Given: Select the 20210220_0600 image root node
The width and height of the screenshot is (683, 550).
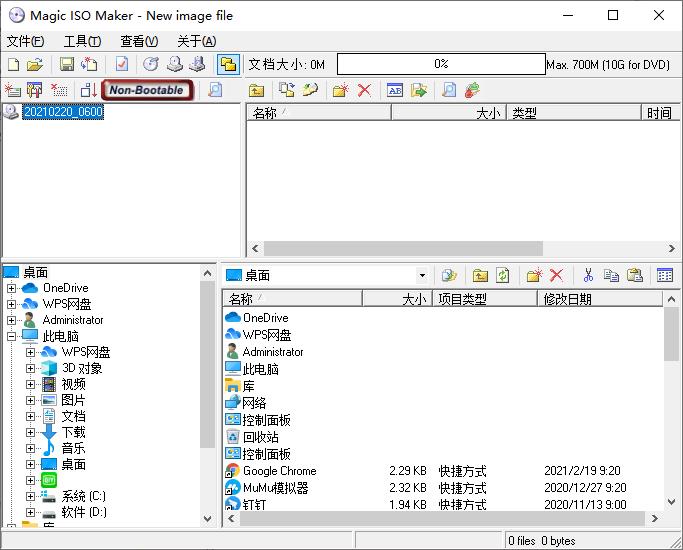Looking at the screenshot, I should tap(63, 112).
